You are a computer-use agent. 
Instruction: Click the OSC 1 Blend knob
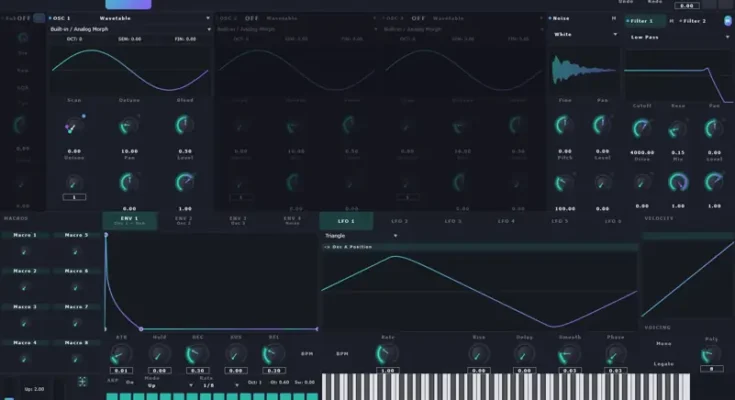[185, 126]
